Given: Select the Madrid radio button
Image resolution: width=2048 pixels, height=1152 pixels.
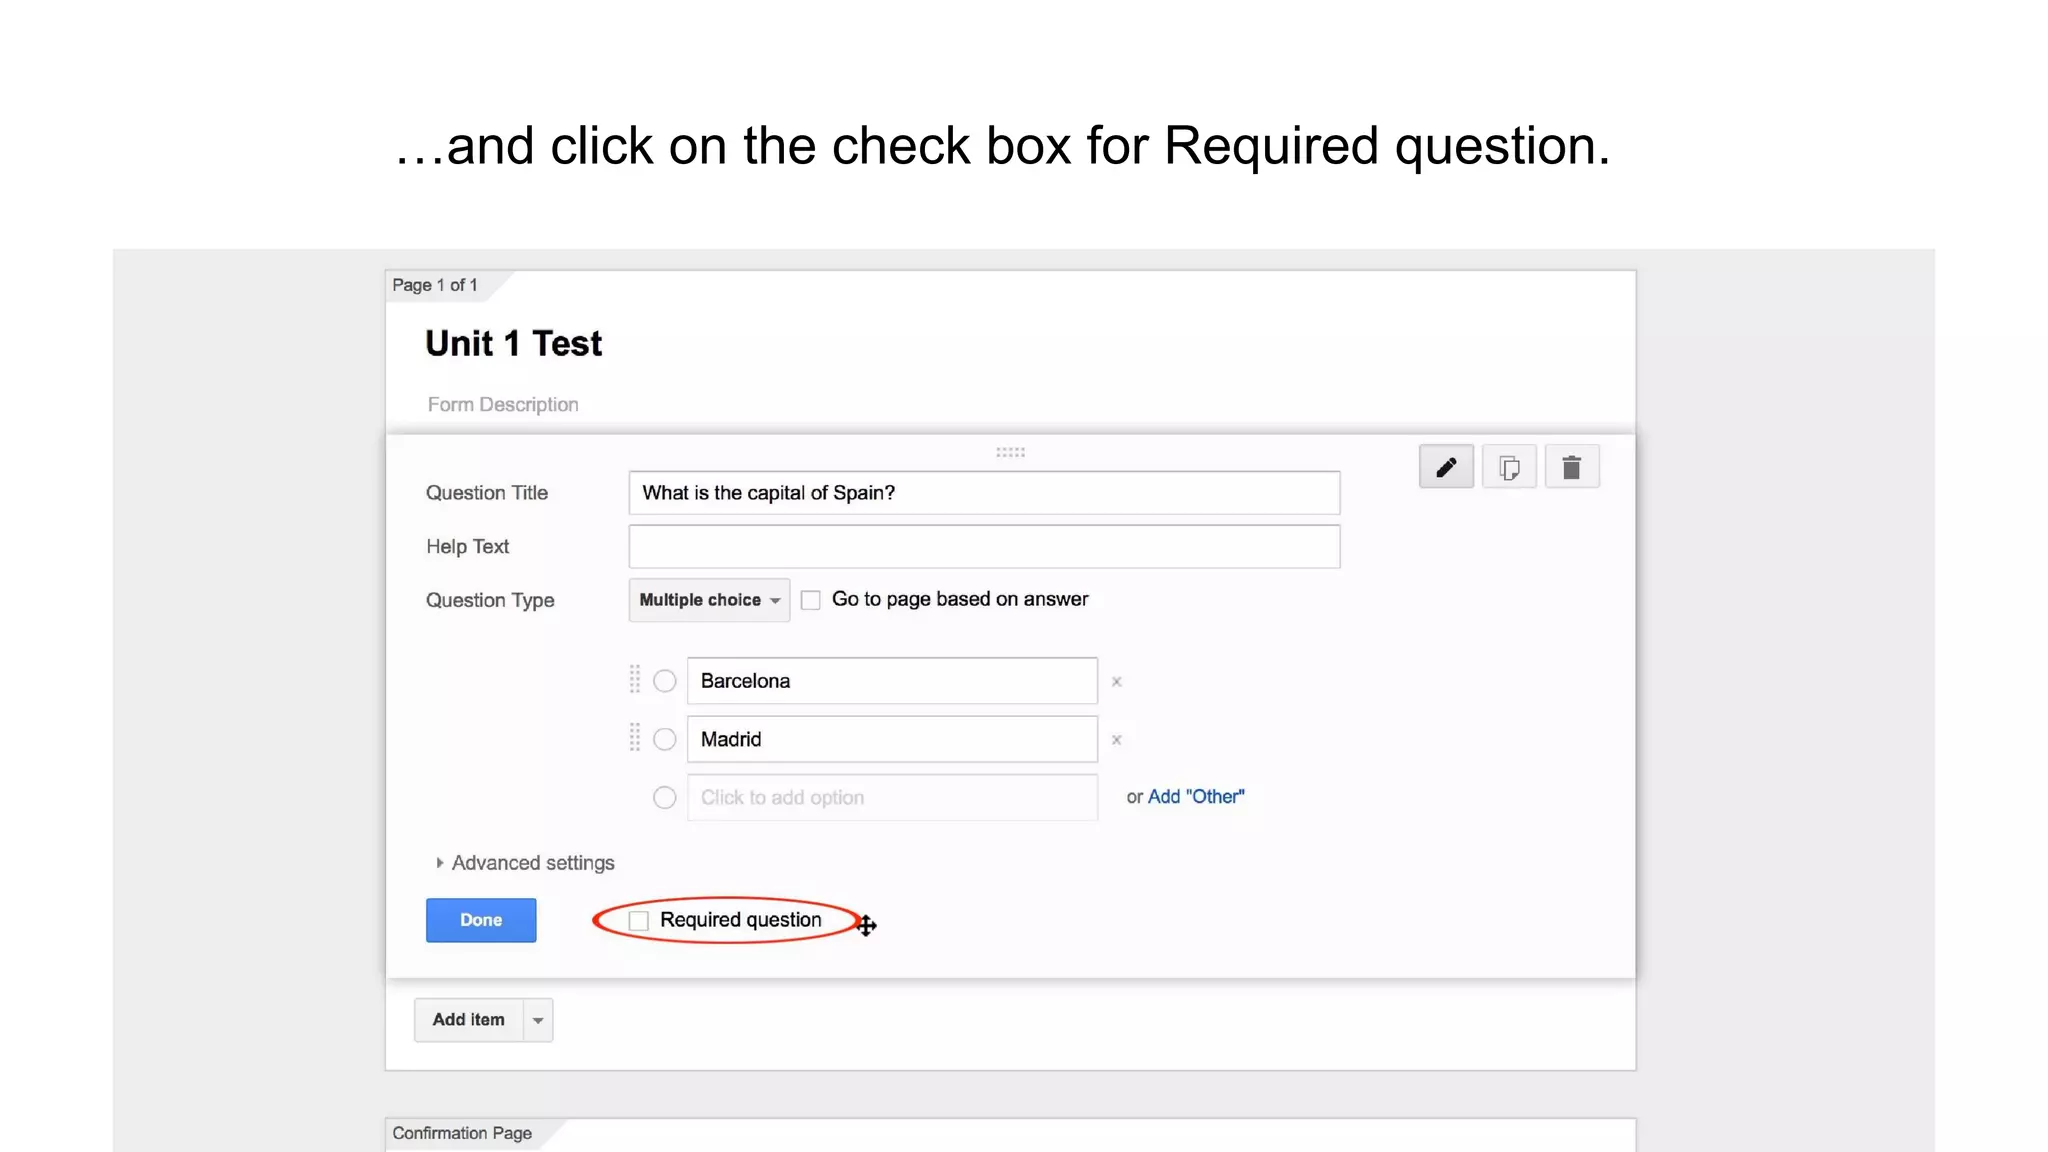Looking at the screenshot, I should (665, 739).
